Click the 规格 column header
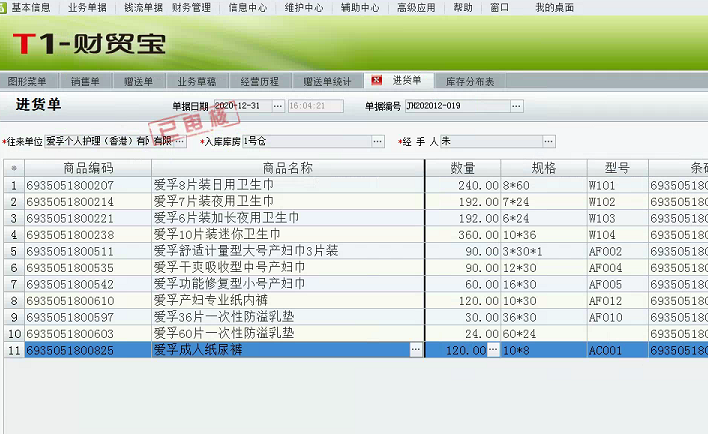The height and width of the screenshot is (434, 708). (544, 168)
